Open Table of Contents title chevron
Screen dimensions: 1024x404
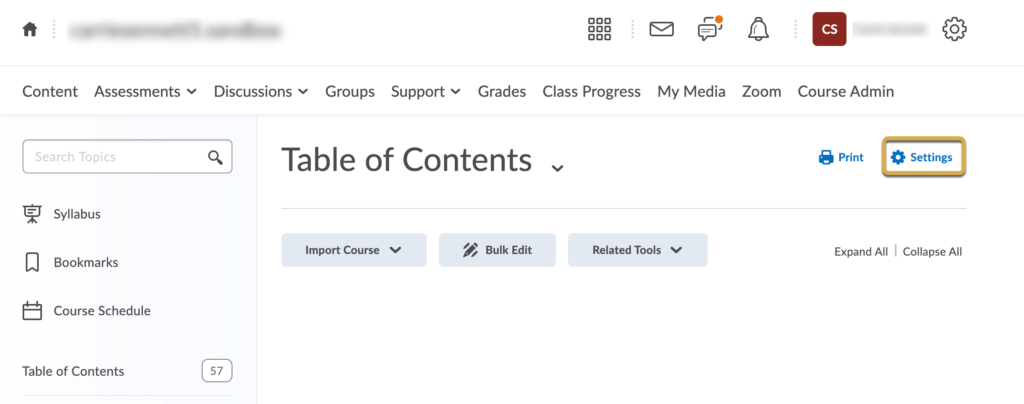557,168
